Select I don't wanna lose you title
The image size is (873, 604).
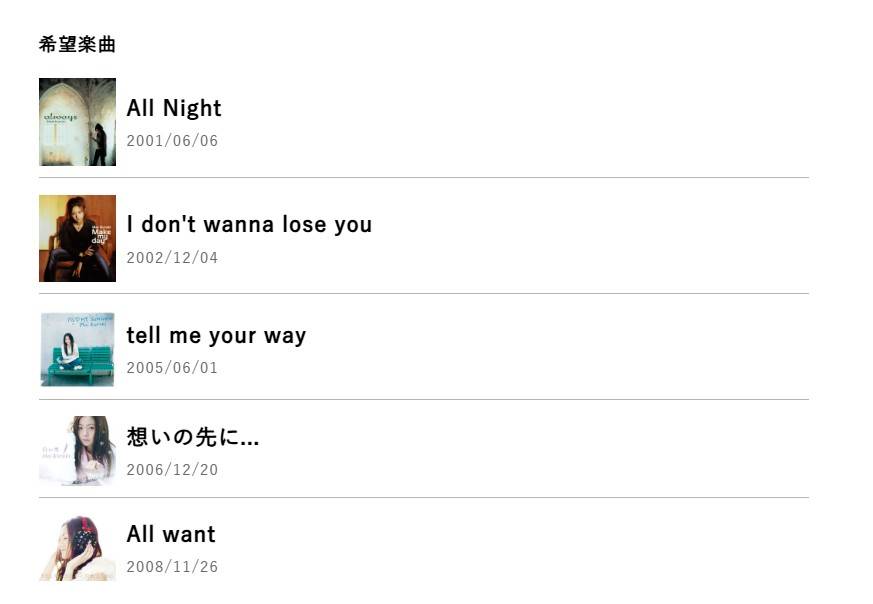point(249,224)
